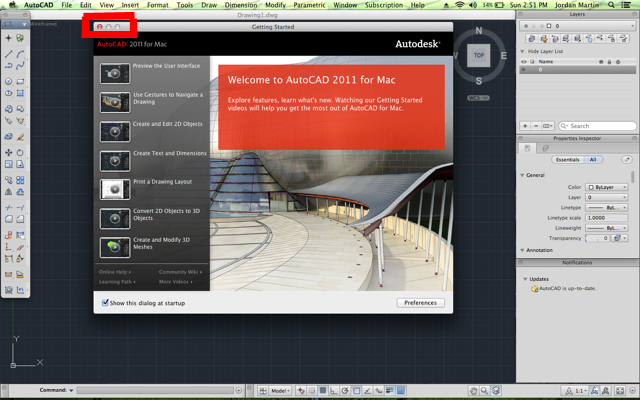The height and width of the screenshot is (400, 640).
Task: Select the Ellipse tool
Action: coord(8,93)
